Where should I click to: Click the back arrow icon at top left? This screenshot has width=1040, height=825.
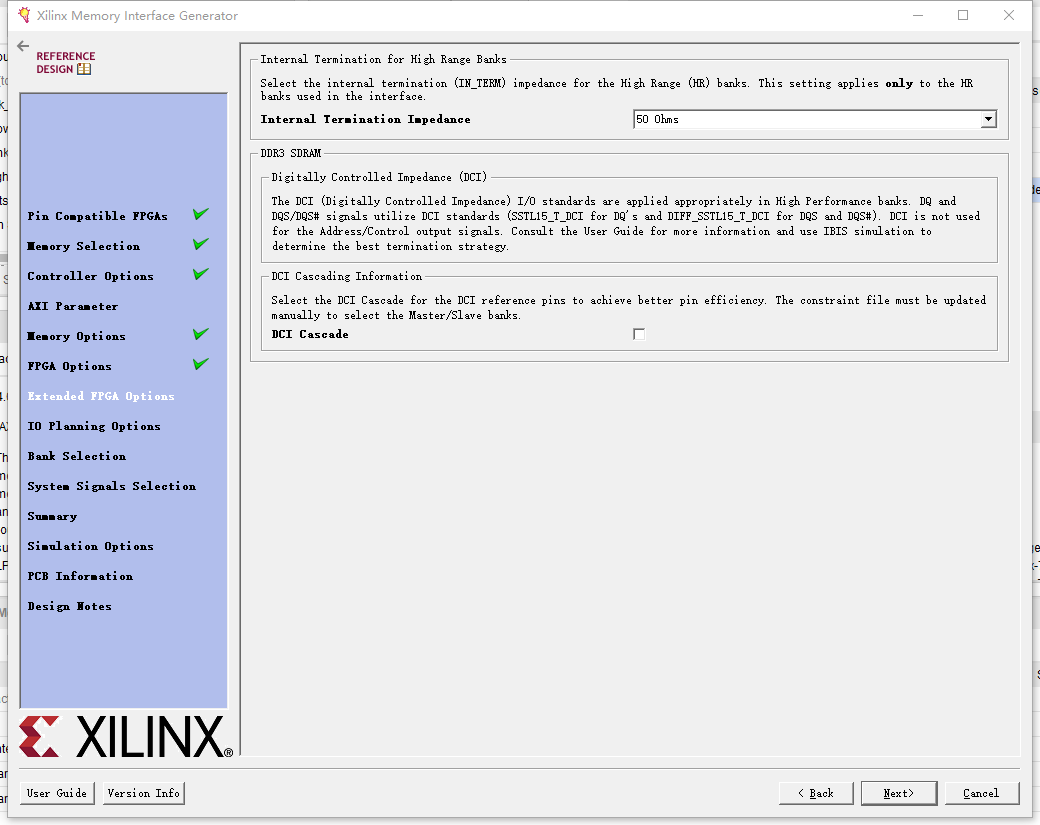pyautogui.click(x=23, y=46)
